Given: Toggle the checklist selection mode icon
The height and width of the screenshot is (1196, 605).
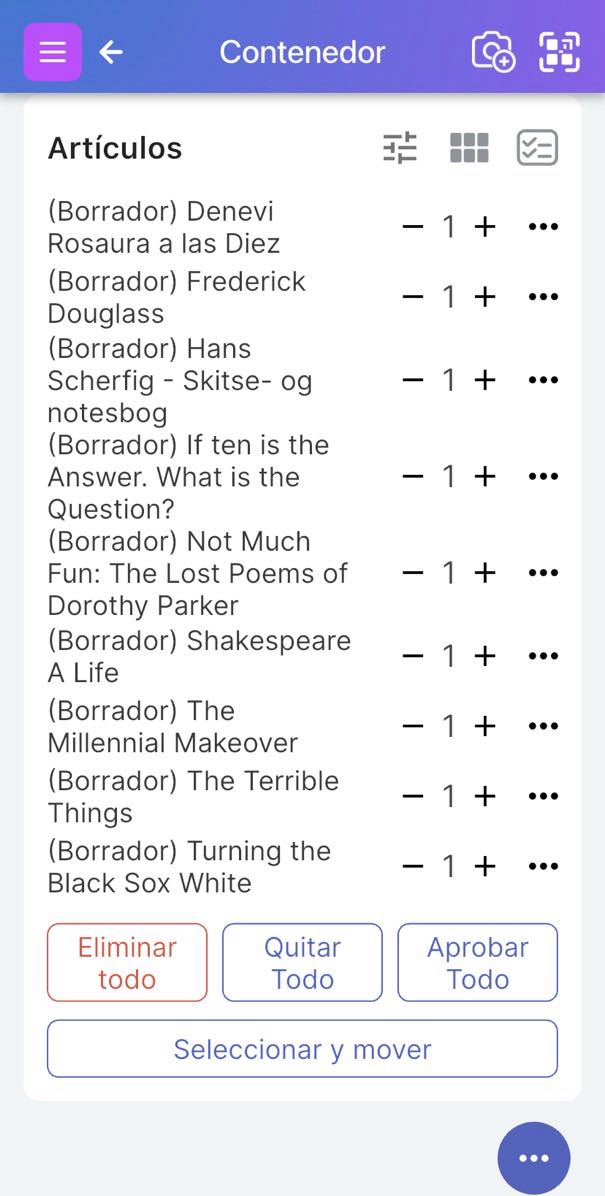Looking at the screenshot, I should 537,148.
